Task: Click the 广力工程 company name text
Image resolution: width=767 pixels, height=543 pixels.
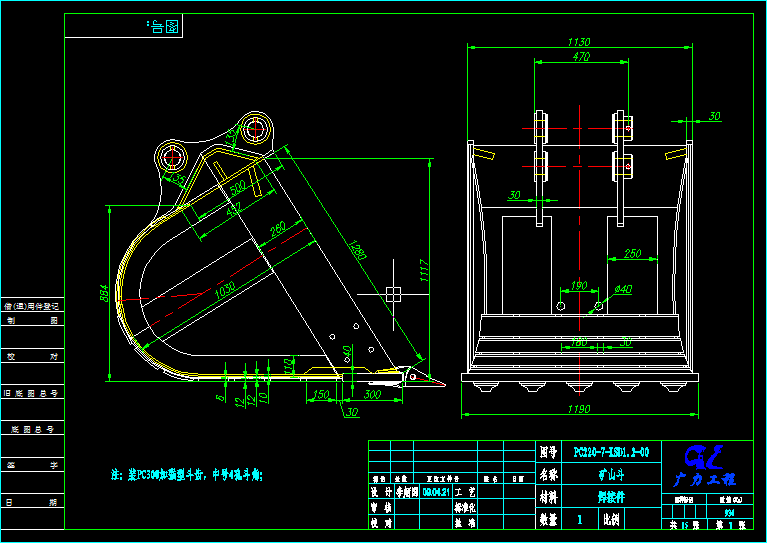Action: tap(706, 481)
